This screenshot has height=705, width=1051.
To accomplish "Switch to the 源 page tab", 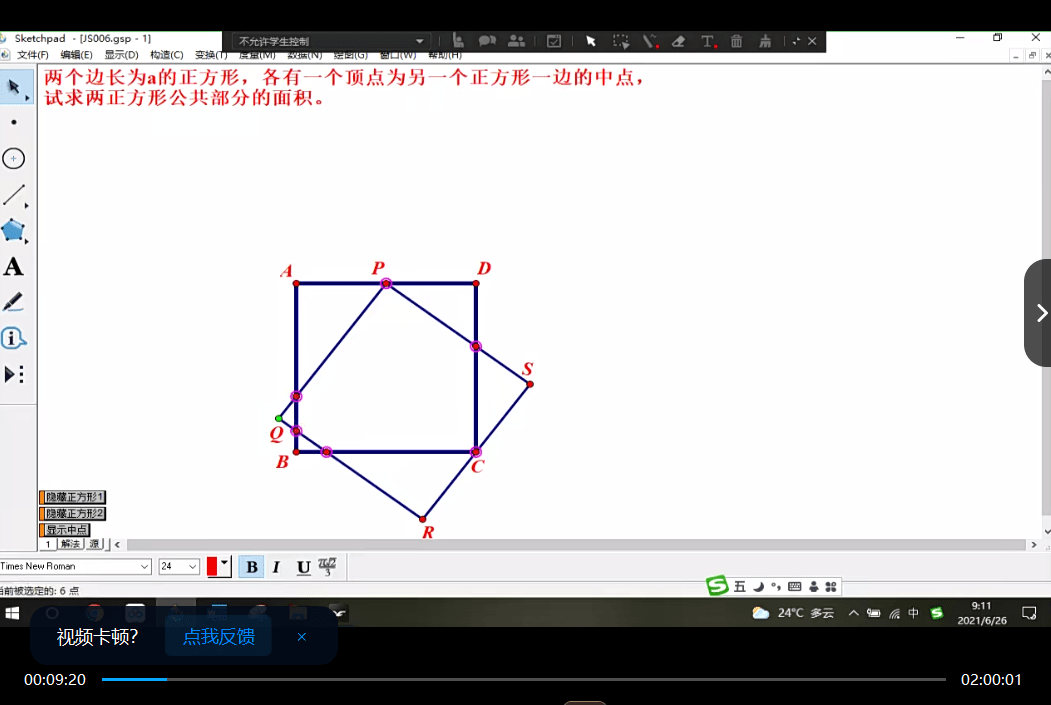I will pos(94,544).
